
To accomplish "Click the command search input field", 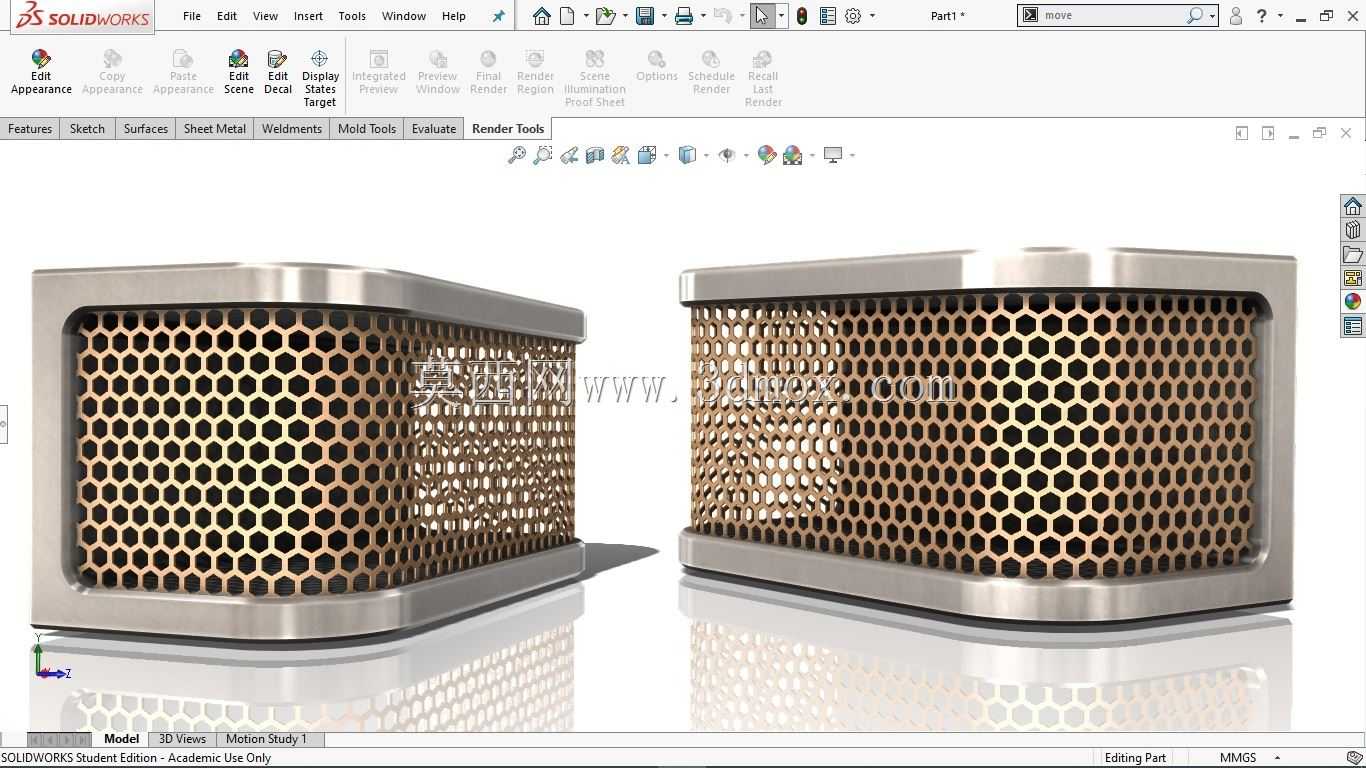I will [x=1112, y=16].
